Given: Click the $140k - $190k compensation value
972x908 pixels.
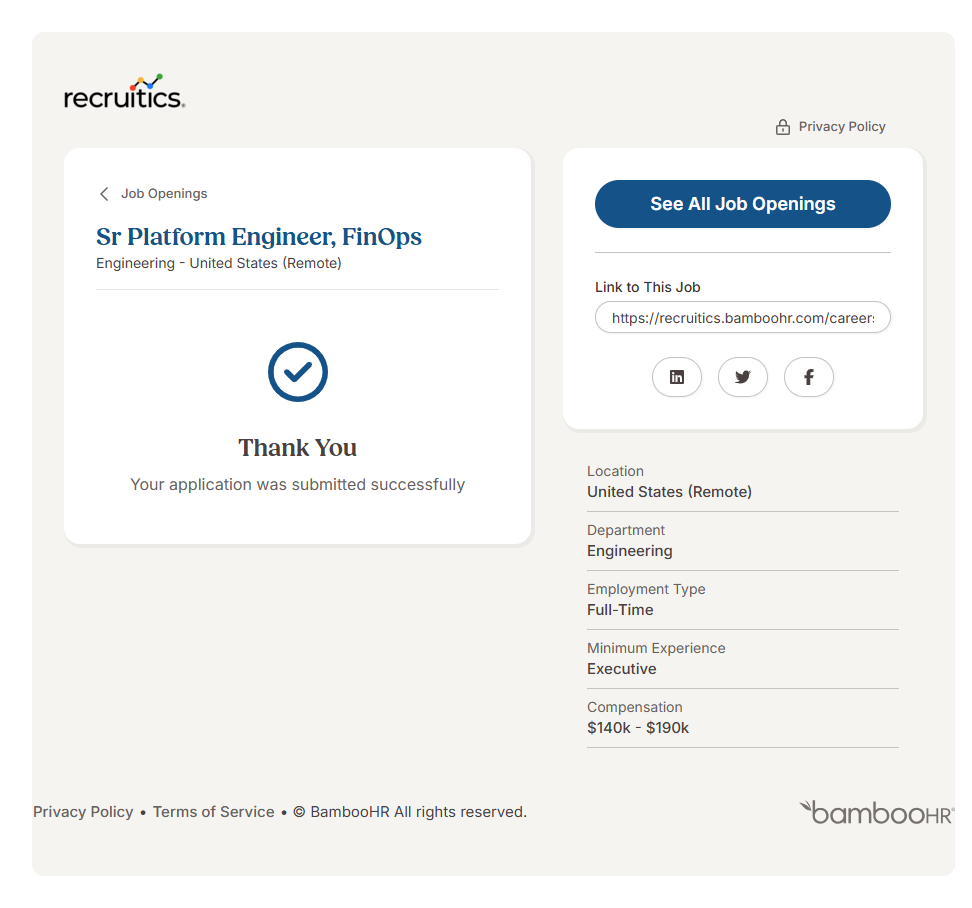Looking at the screenshot, I should click(x=638, y=728).
